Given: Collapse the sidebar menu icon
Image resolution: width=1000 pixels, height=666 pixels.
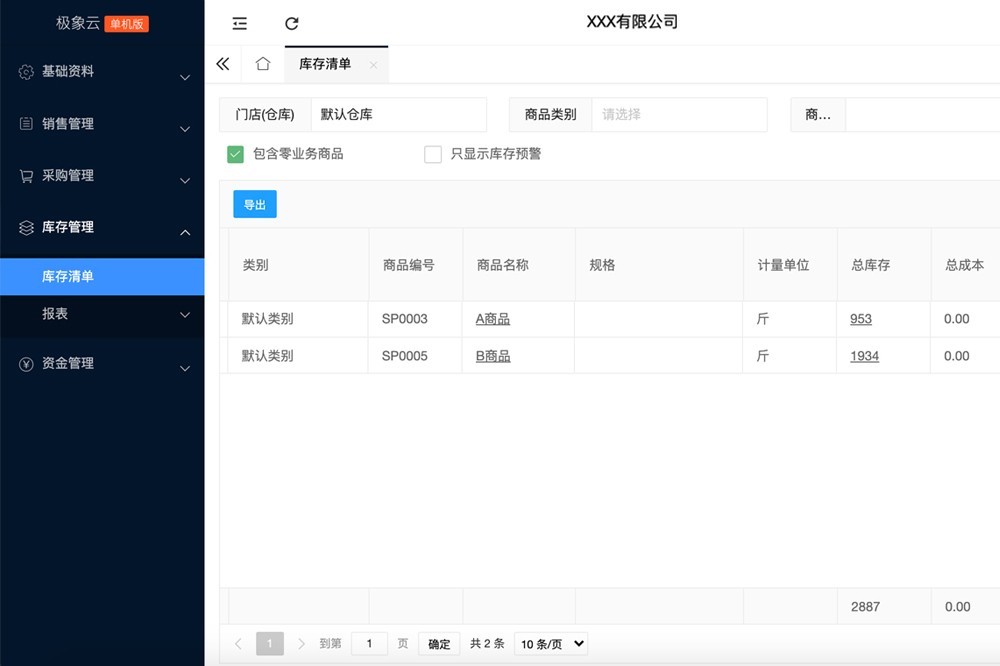Looking at the screenshot, I should [238, 22].
